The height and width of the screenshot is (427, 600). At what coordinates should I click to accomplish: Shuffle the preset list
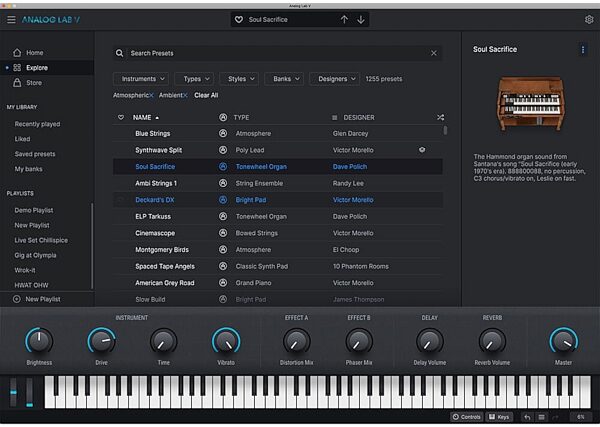pos(440,117)
